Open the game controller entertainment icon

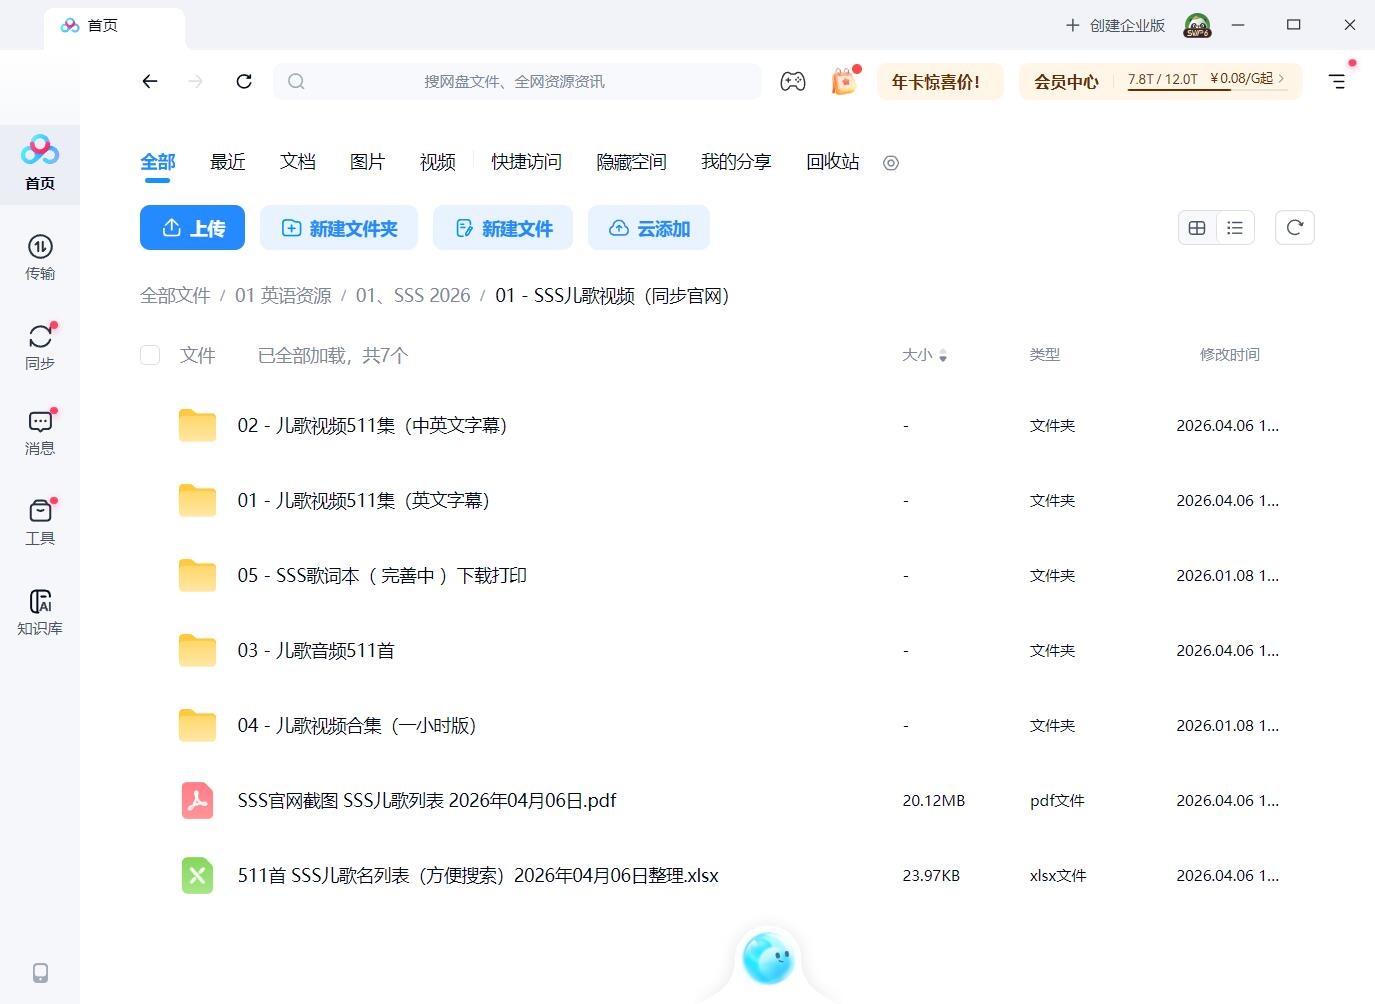click(792, 81)
